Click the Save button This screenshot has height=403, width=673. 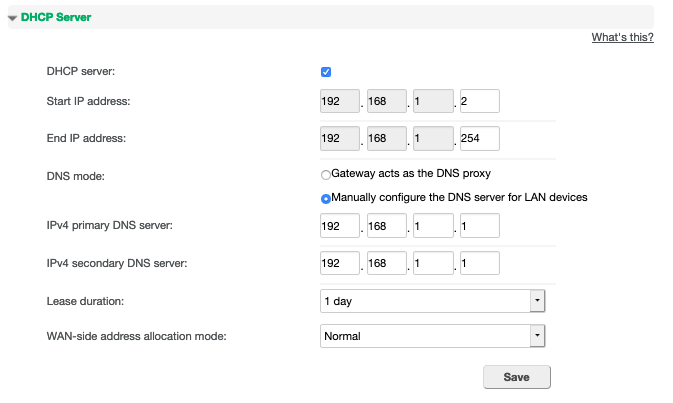[x=517, y=377]
